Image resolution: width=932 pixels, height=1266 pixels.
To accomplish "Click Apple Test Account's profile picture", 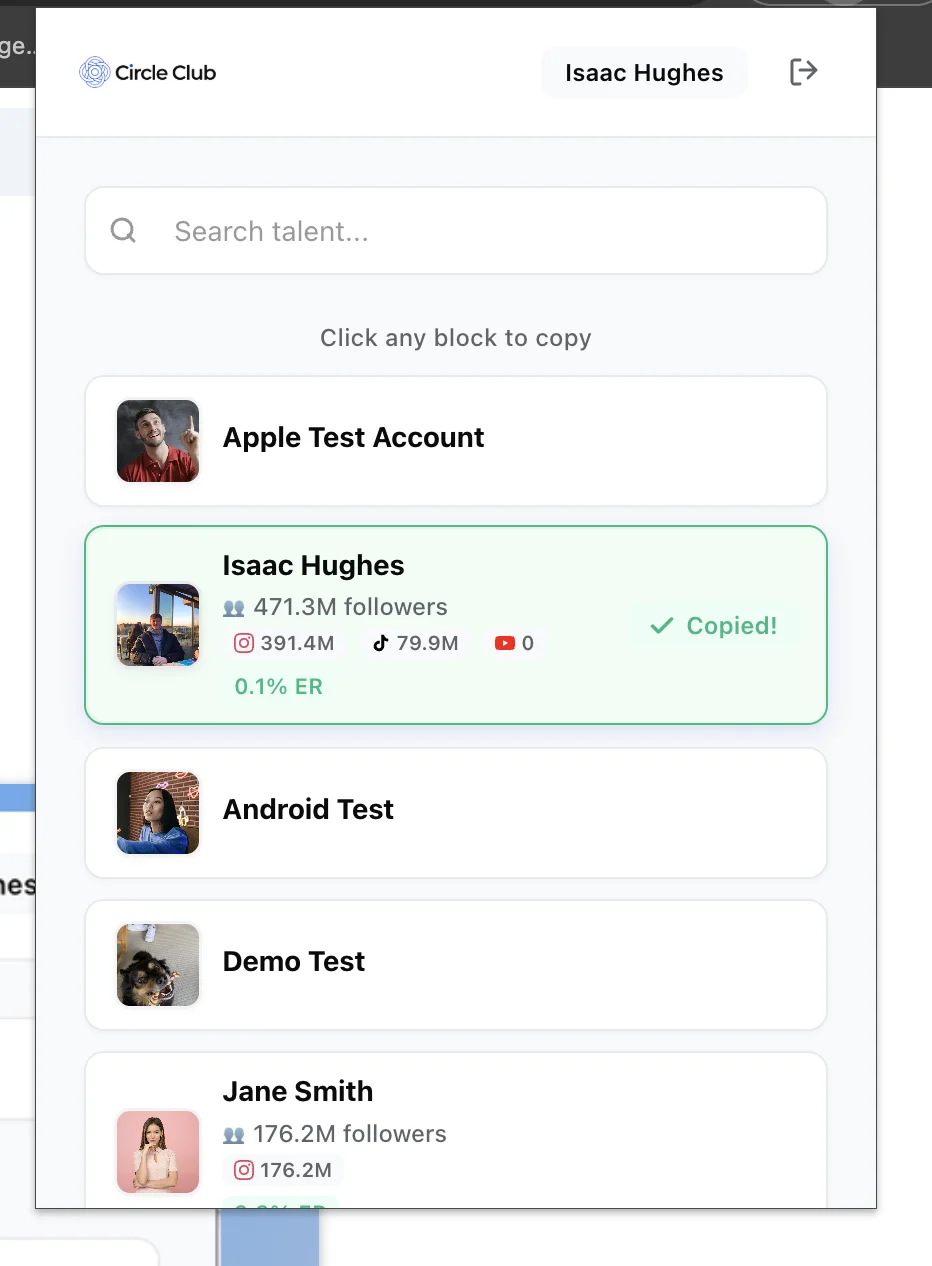I will 157,440.
